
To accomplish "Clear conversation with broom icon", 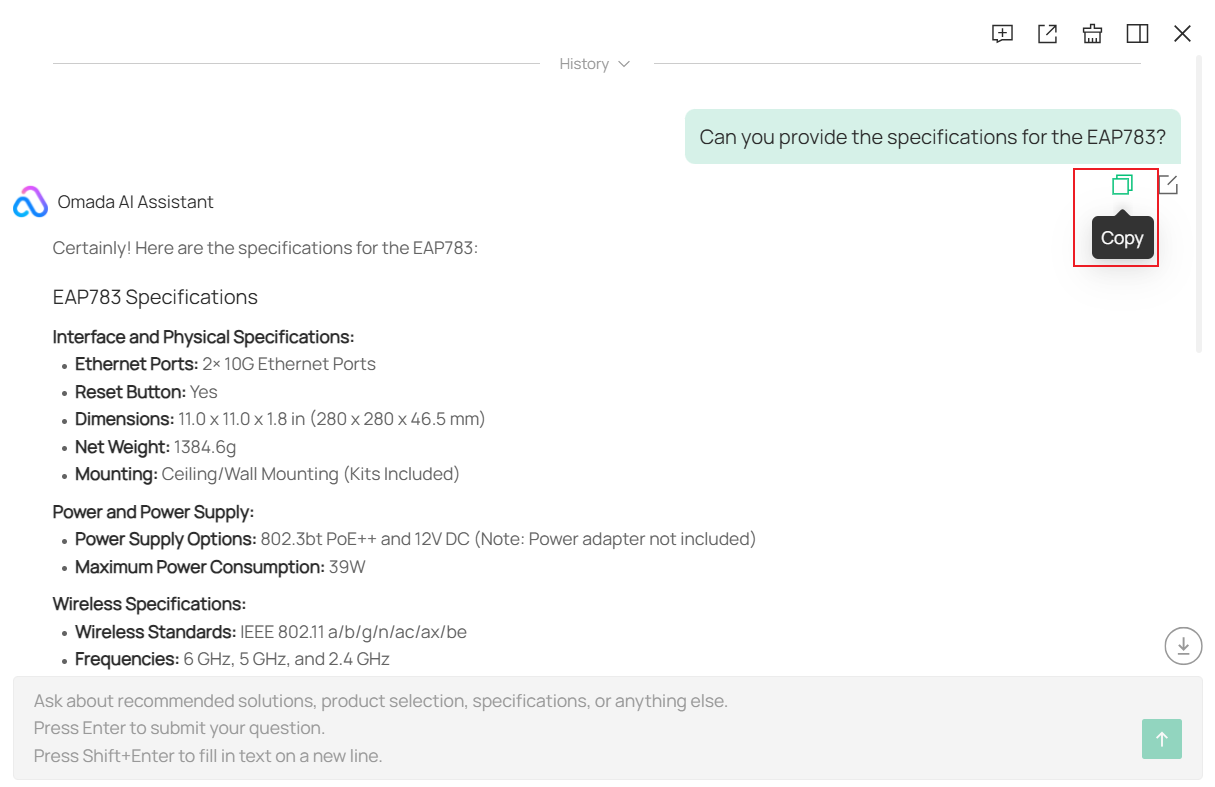I will (1092, 34).
